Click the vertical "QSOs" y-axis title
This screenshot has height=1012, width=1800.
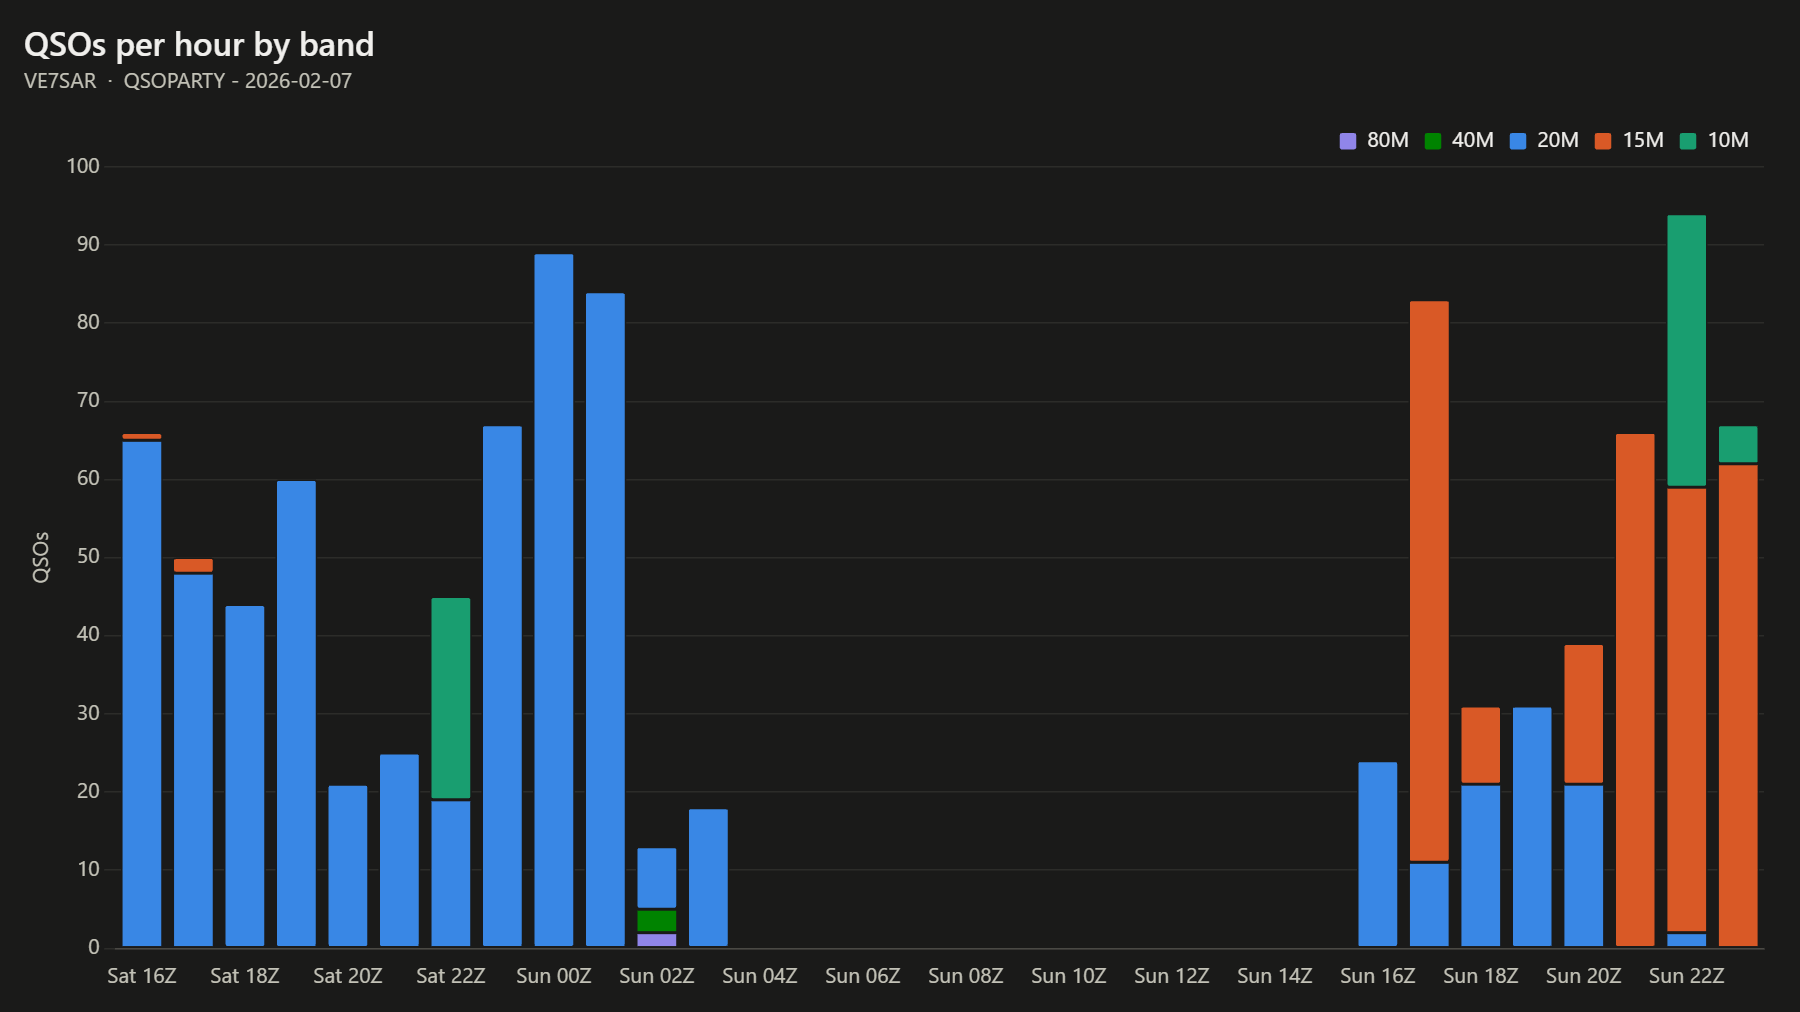(x=41, y=557)
